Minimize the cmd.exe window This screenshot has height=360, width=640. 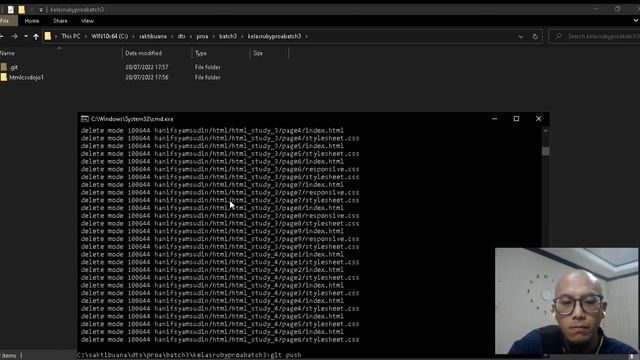(x=494, y=119)
